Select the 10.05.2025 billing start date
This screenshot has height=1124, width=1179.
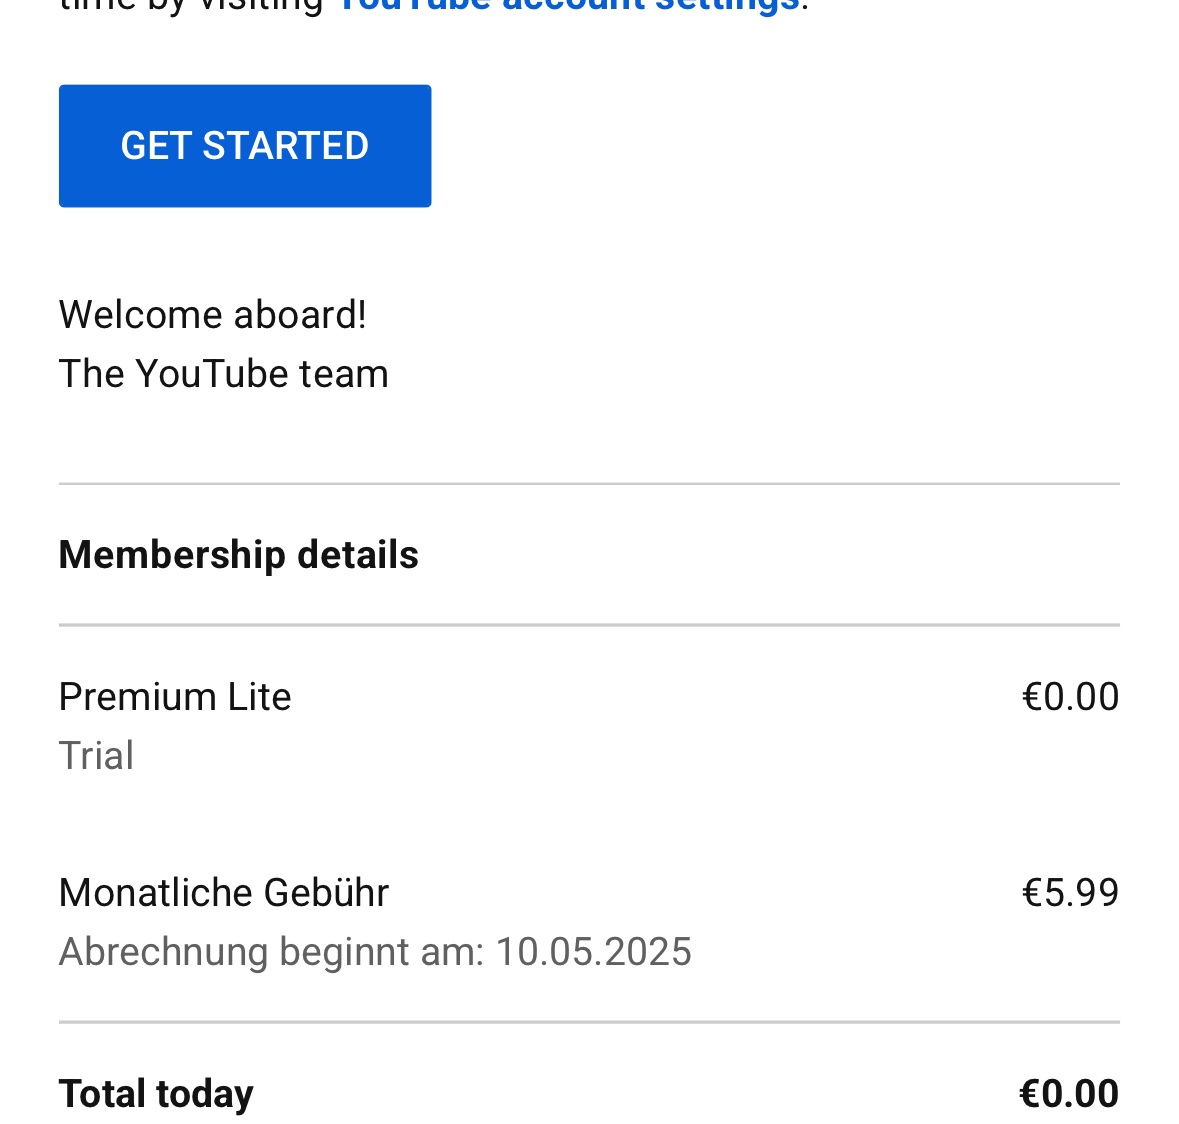593,952
